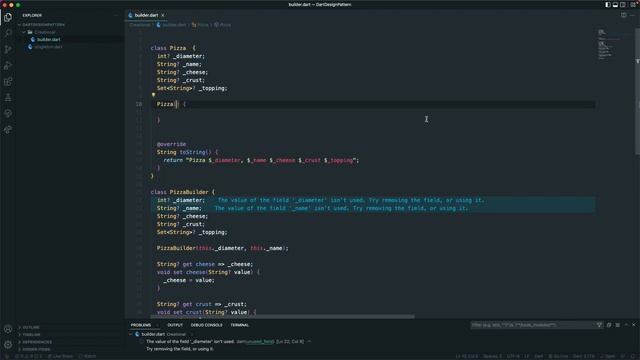Screen dimensions: 640x360
Task: Switch to the PROBLEMS panel tab
Action: point(141,325)
